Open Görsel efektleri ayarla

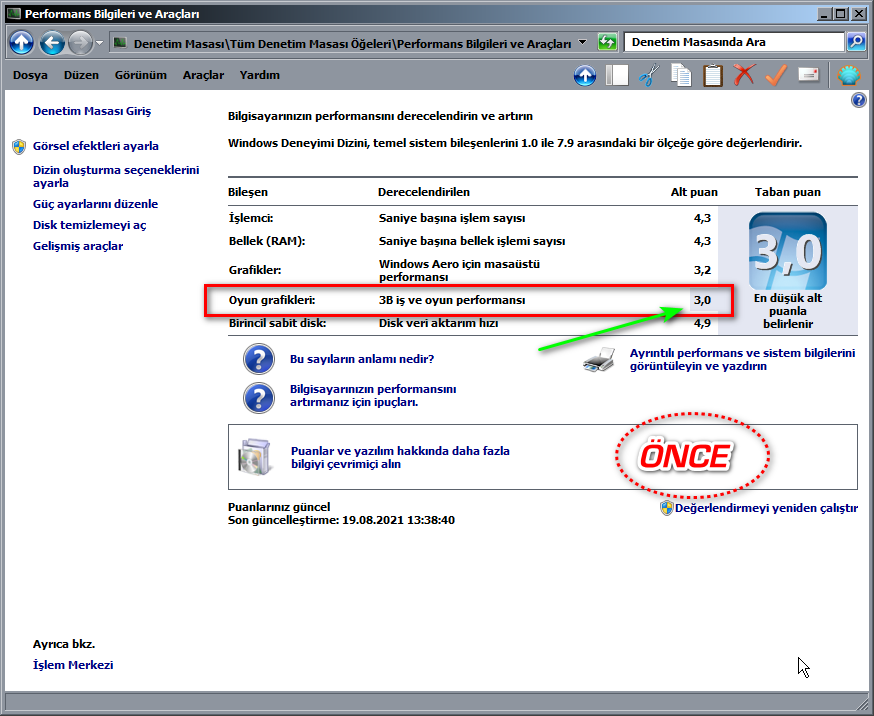click(96, 146)
